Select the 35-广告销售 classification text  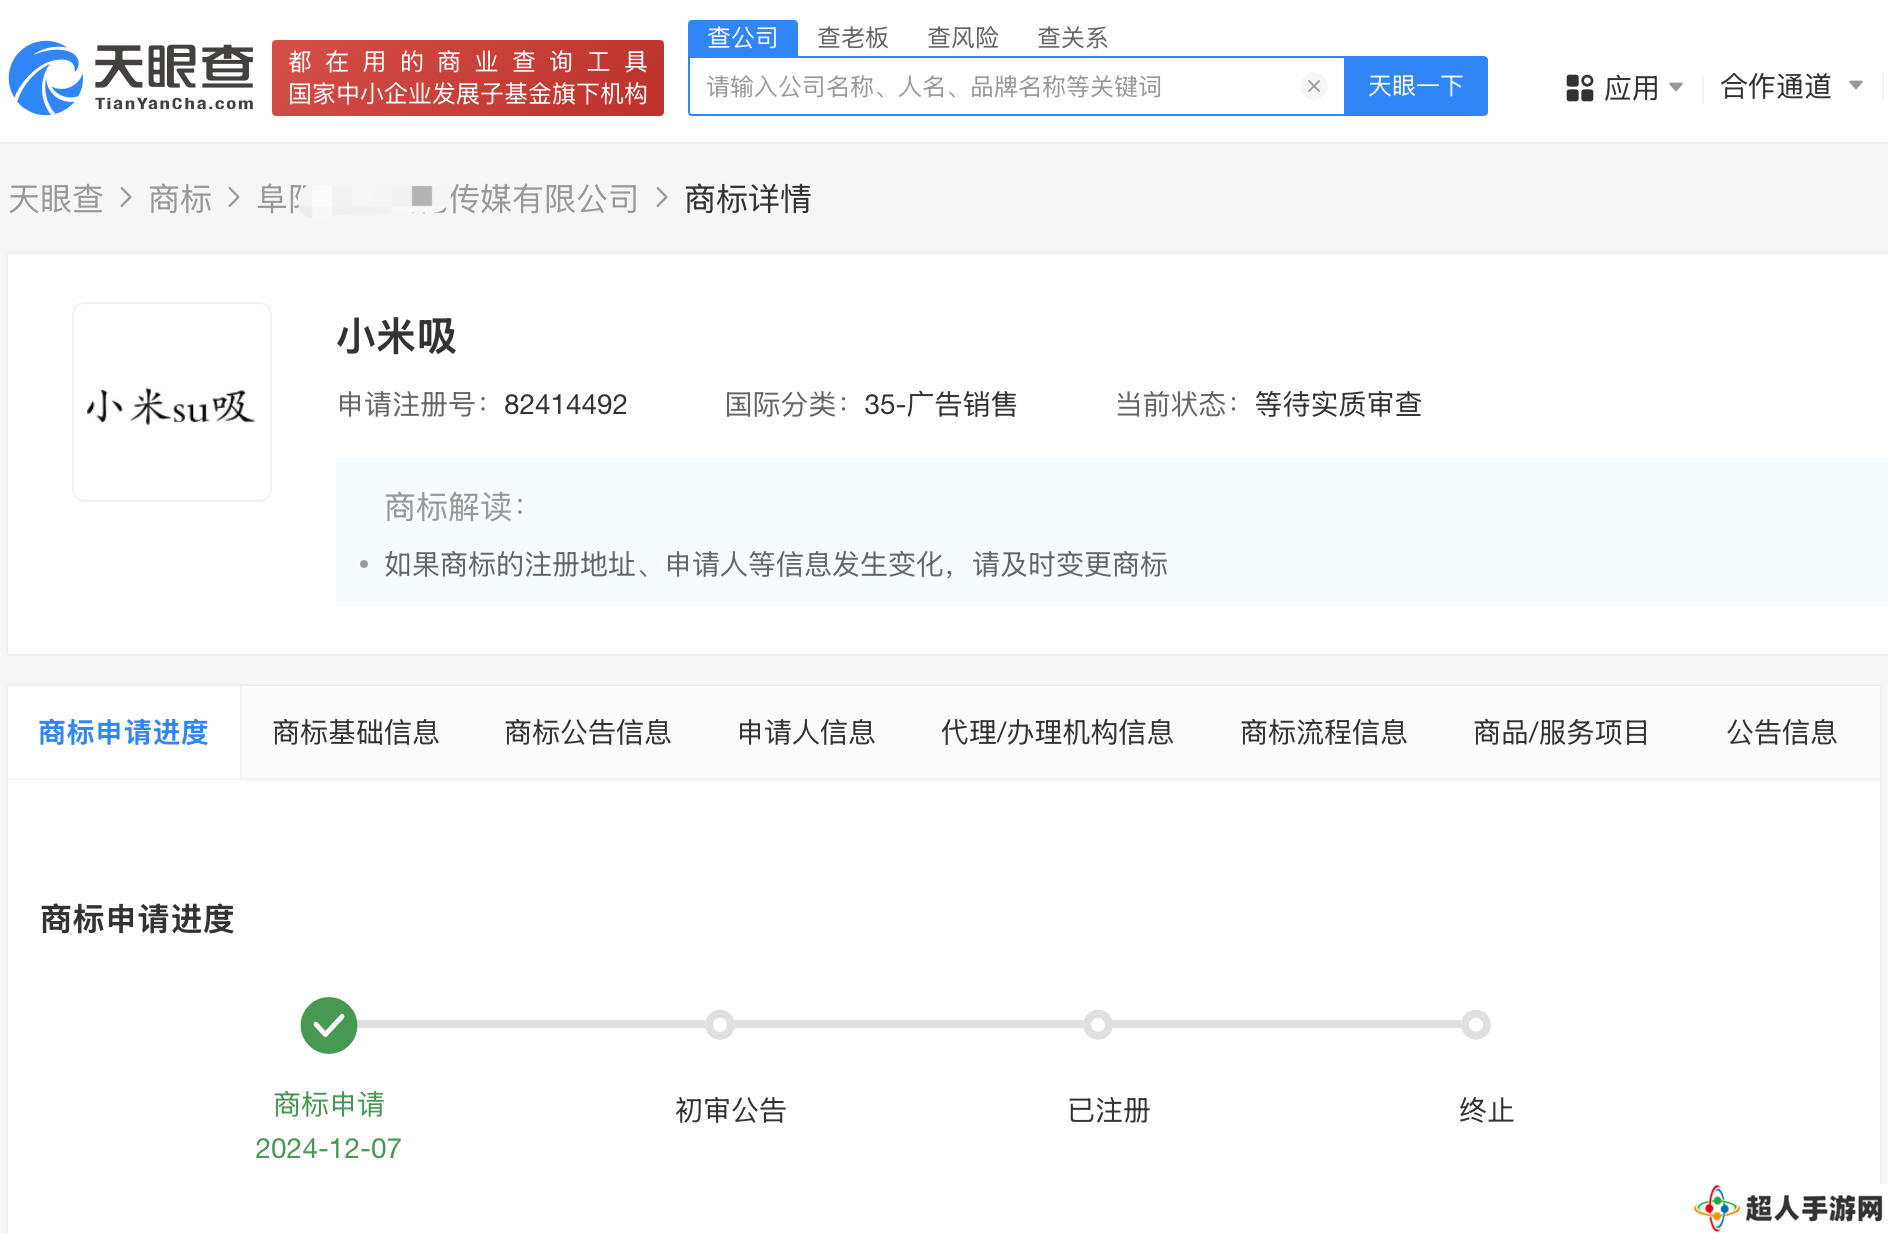pos(941,404)
